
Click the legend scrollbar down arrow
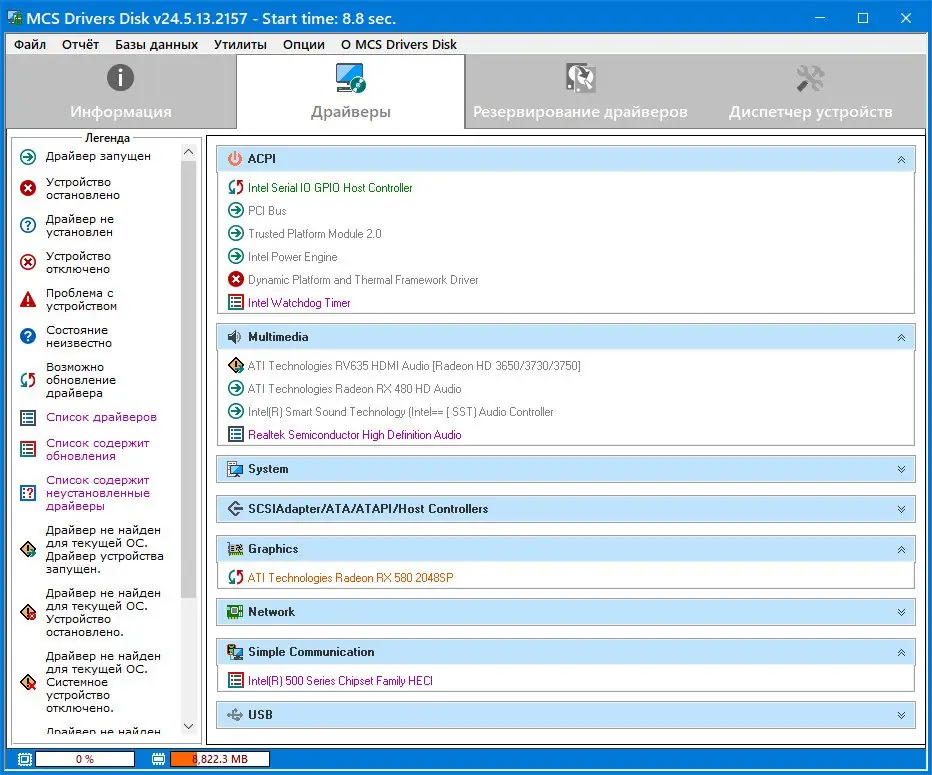click(188, 726)
